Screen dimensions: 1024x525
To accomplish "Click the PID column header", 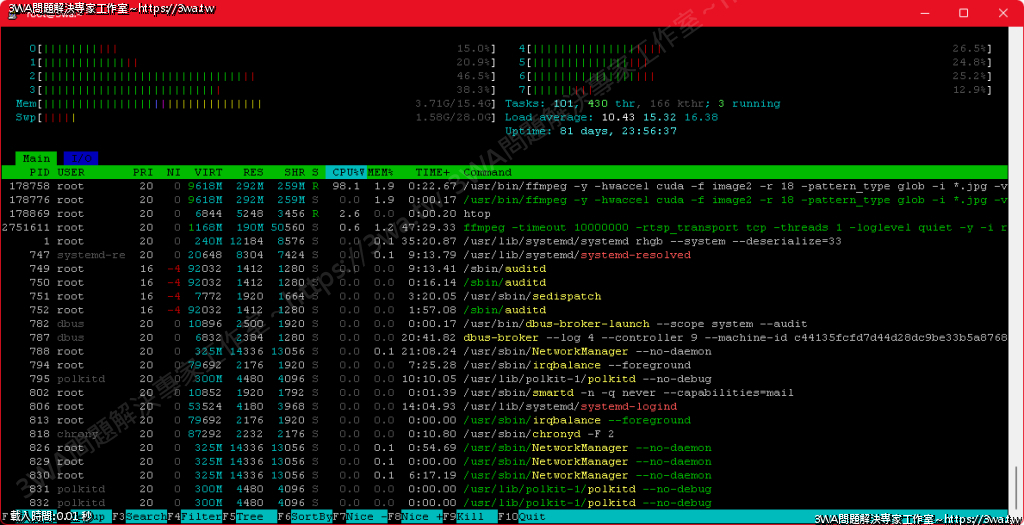I will 37,172.
